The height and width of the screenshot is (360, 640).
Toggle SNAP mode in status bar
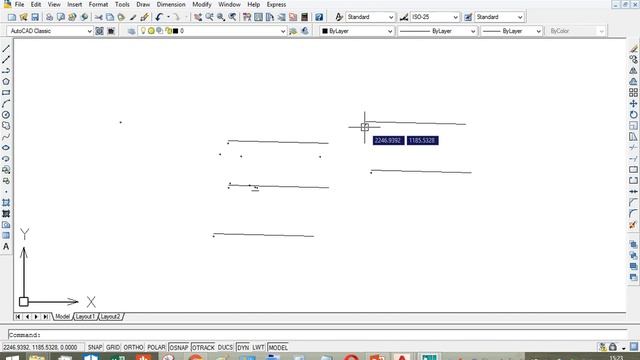point(95,347)
